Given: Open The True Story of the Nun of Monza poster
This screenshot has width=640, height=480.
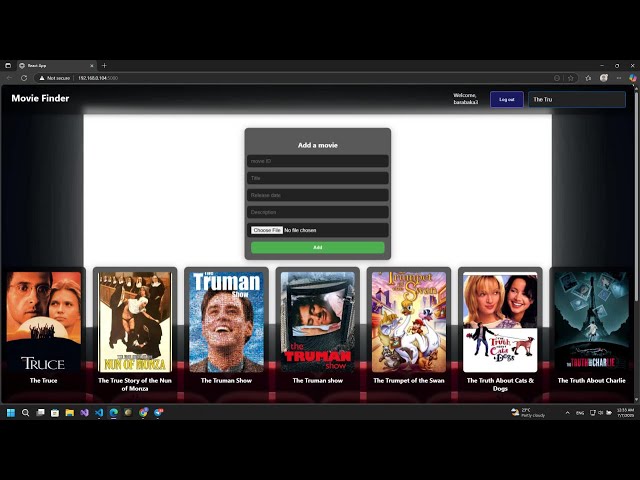Looking at the screenshot, I should 135,322.
